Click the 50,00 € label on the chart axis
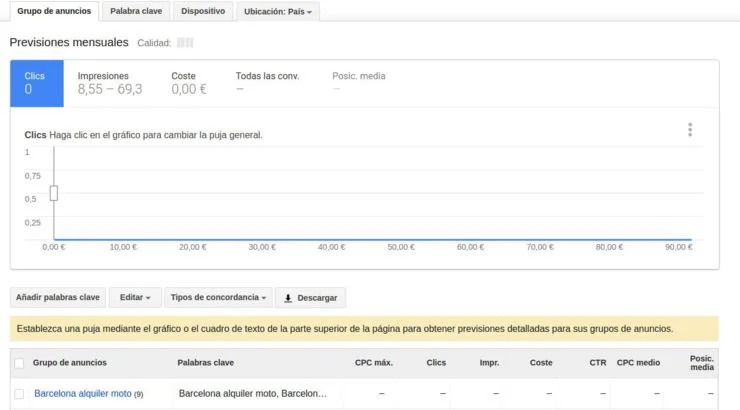Viewport: 740px width, 410px height. [x=401, y=247]
